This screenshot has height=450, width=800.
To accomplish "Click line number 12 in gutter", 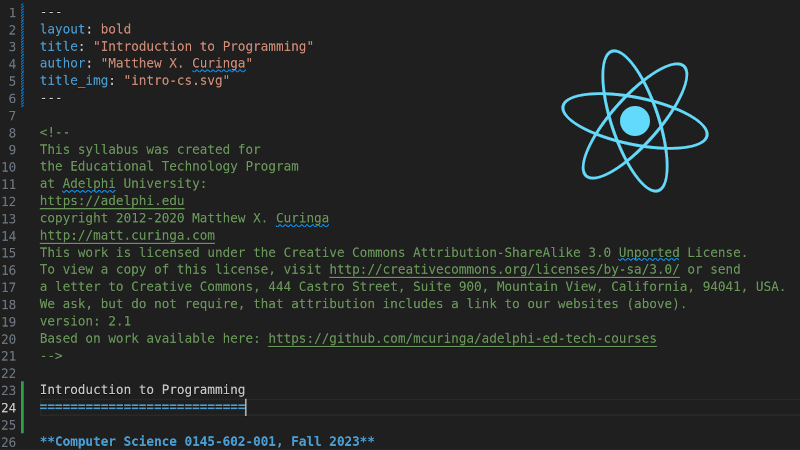I will (x=9, y=202).
